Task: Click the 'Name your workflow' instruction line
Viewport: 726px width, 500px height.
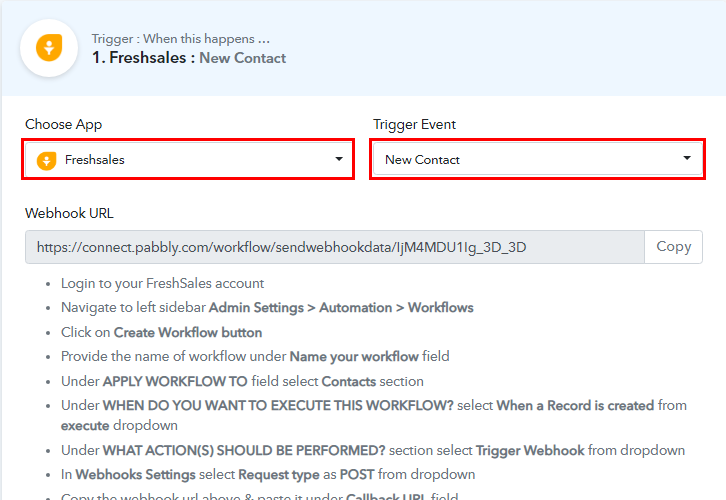Action: [255, 356]
